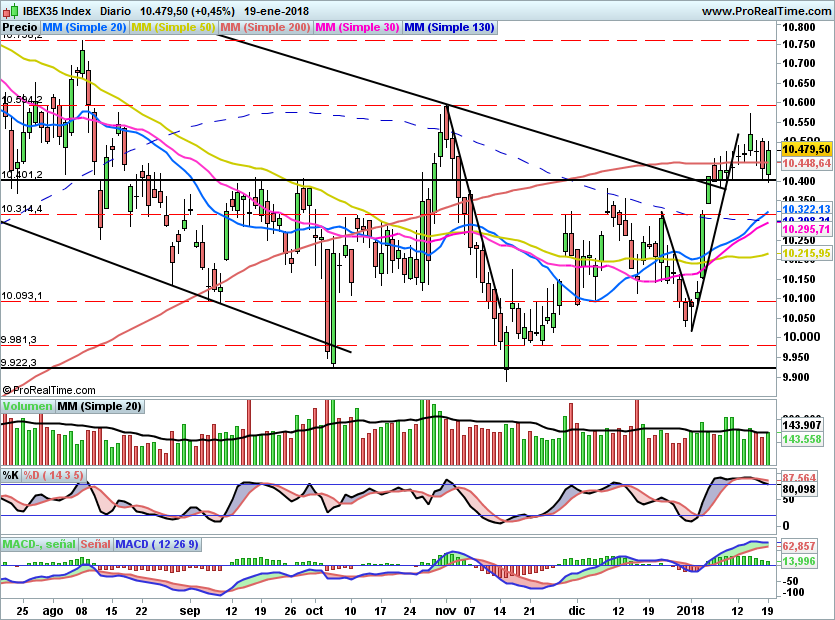Click the Volumen panel label
Image resolution: width=835 pixels, height=620 pixels.
28,406
